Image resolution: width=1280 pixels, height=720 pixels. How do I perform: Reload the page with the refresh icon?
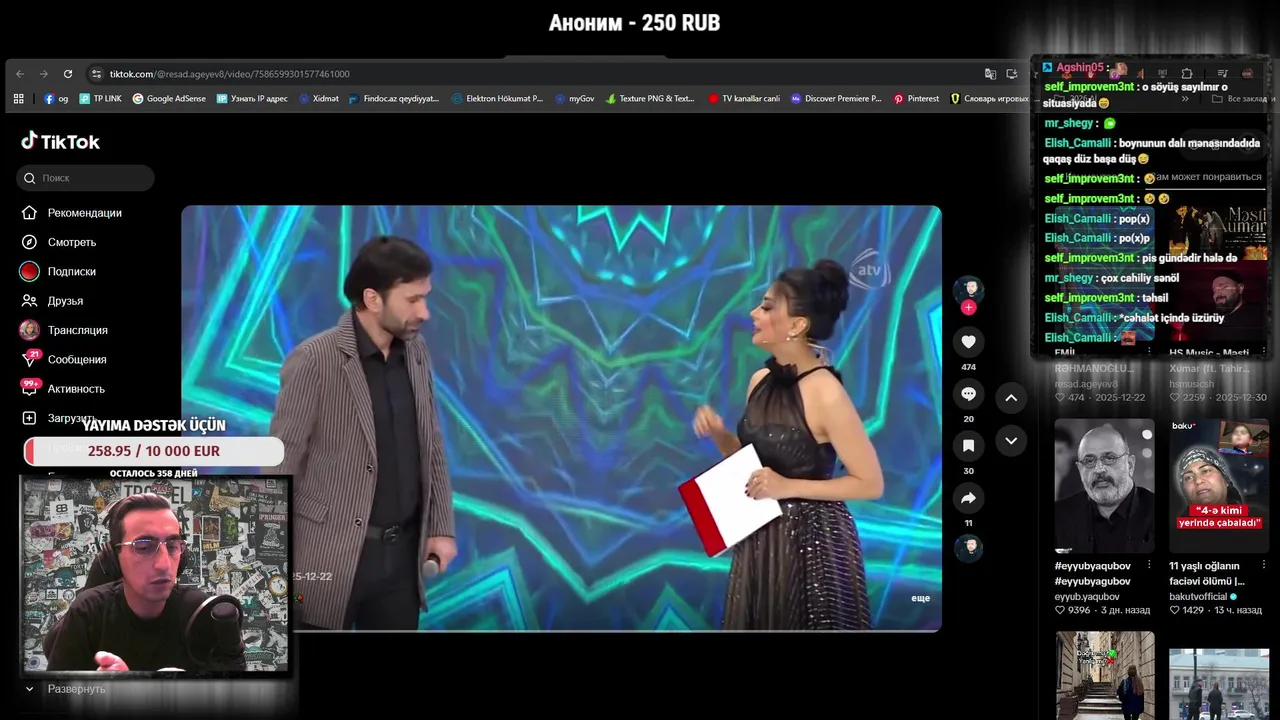68,74
